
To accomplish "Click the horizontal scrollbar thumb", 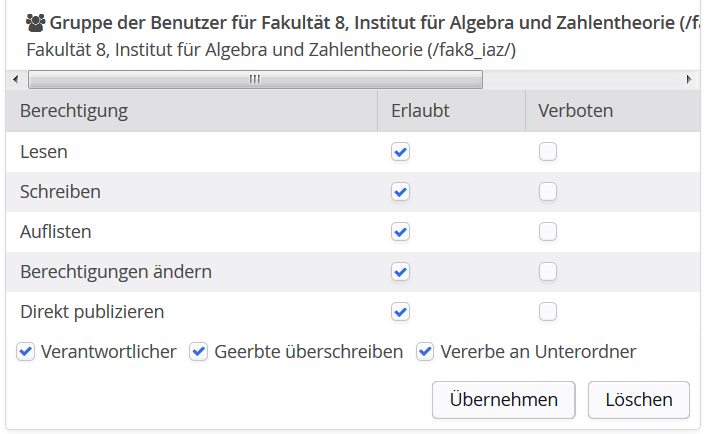I will click(255, 80).
